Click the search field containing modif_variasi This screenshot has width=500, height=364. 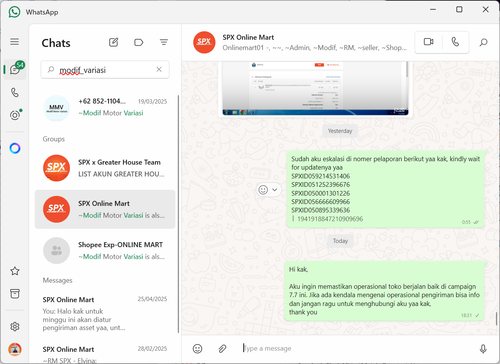(x=105, y=70)
